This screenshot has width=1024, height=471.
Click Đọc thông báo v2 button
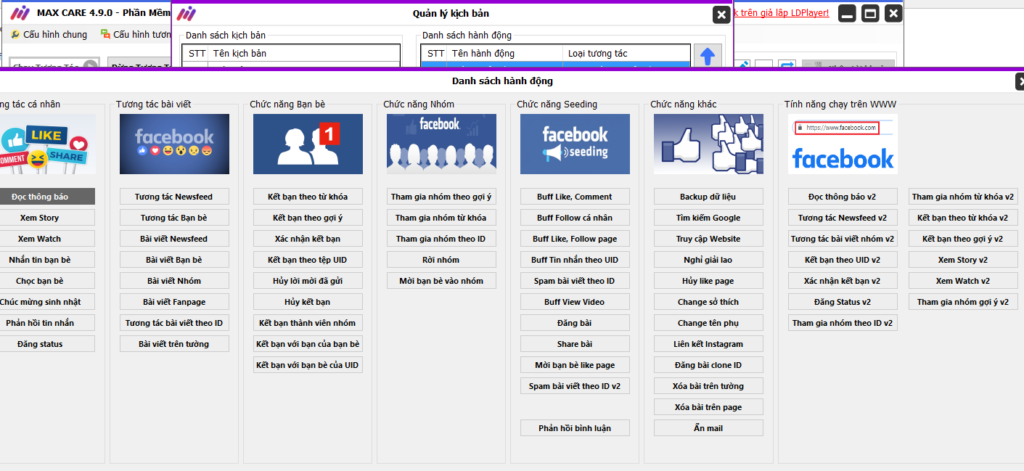[x=842, y=196]
